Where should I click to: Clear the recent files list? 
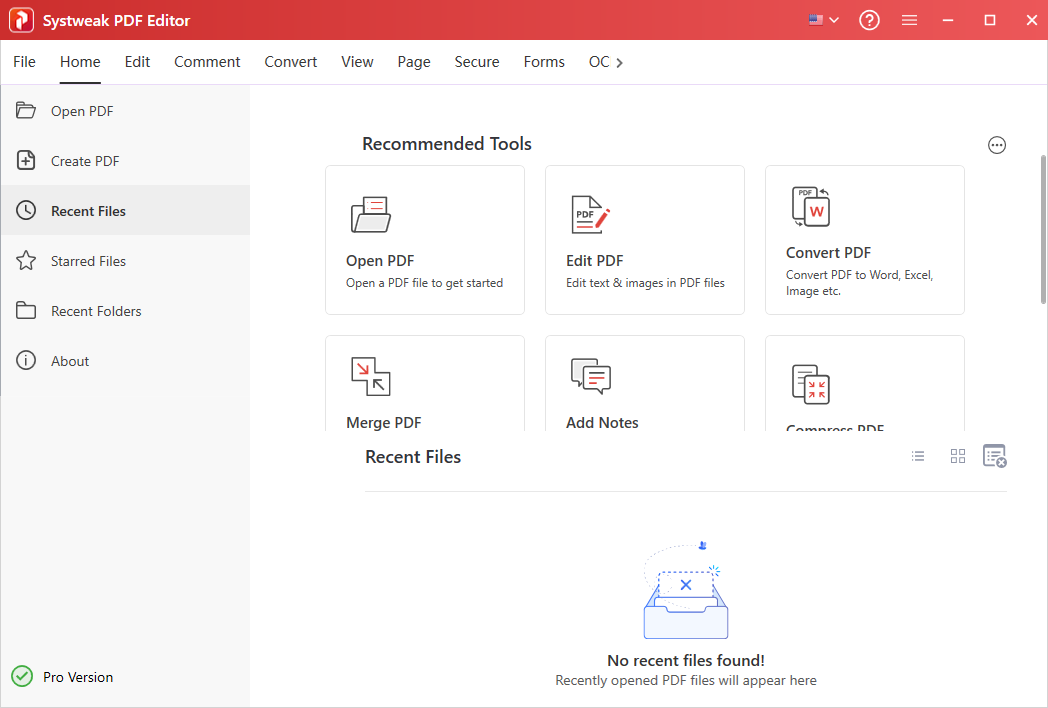pyautogui.click(x=995, y=456)
